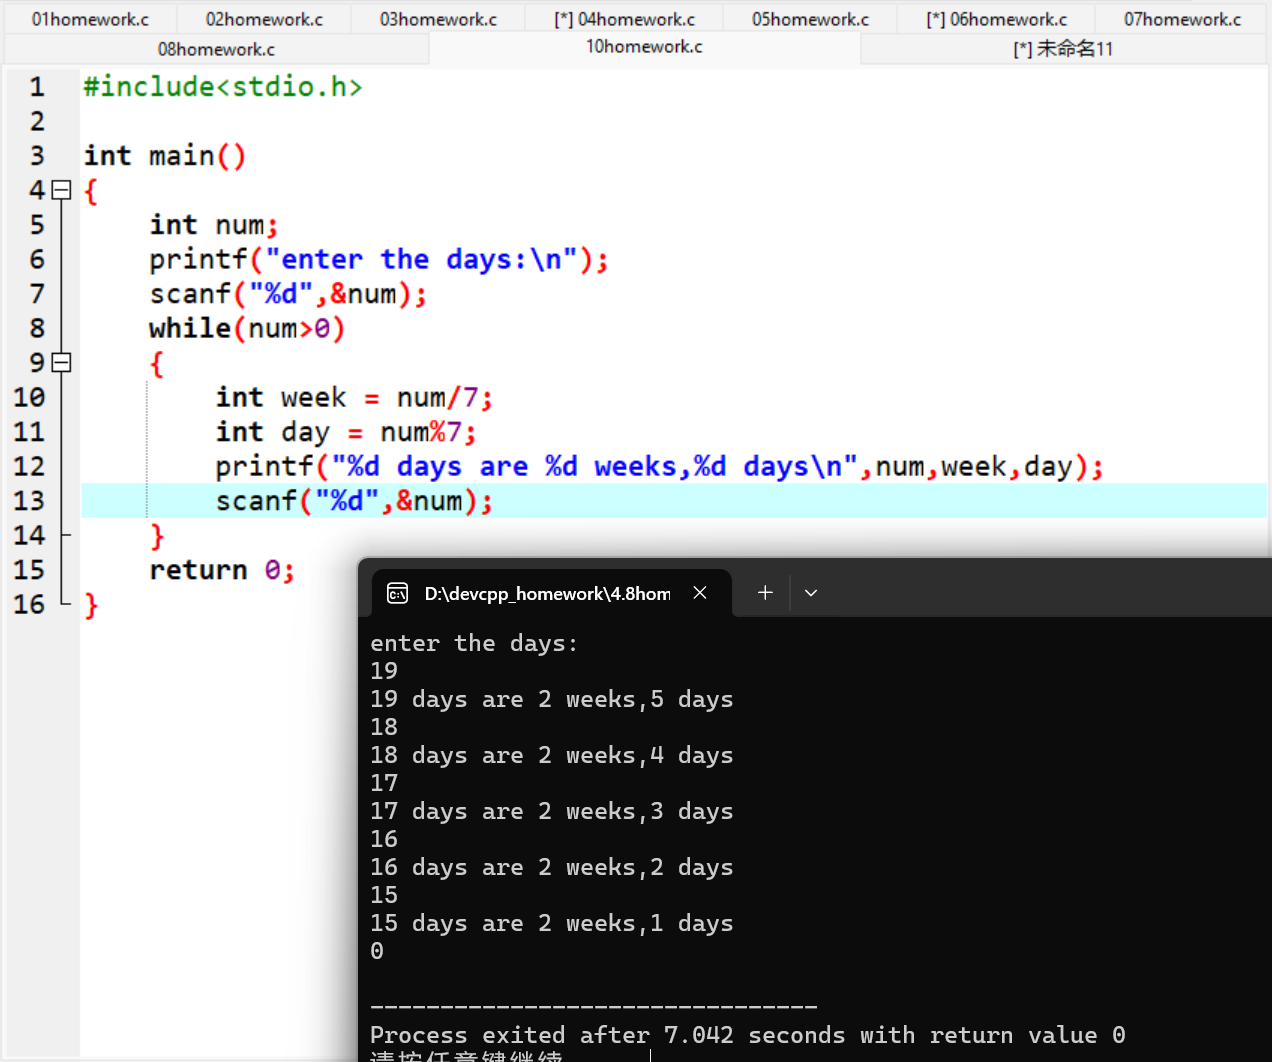Click the console icon in the terminal tab
This screenshot has height=1062, width=1272.
397,594
